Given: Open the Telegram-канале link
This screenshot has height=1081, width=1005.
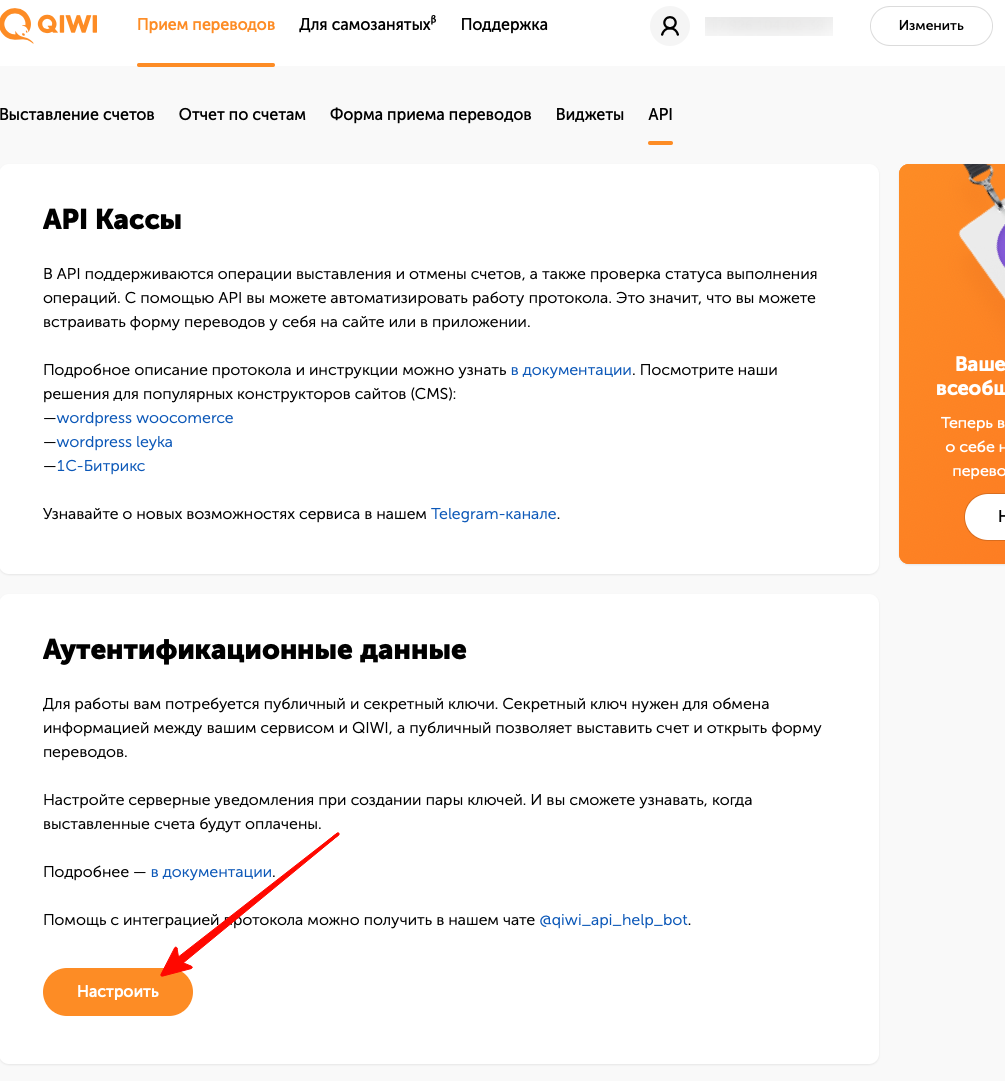Looking at the screenshot, I should point(494,514).
